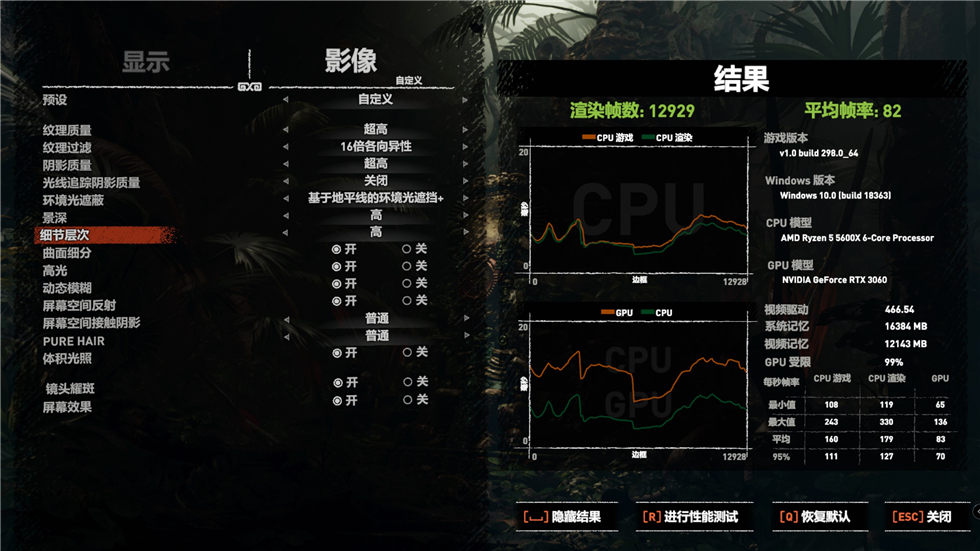Click left arrow for PURE HAIR
980x551 pixels.
(x=287, y=336)
